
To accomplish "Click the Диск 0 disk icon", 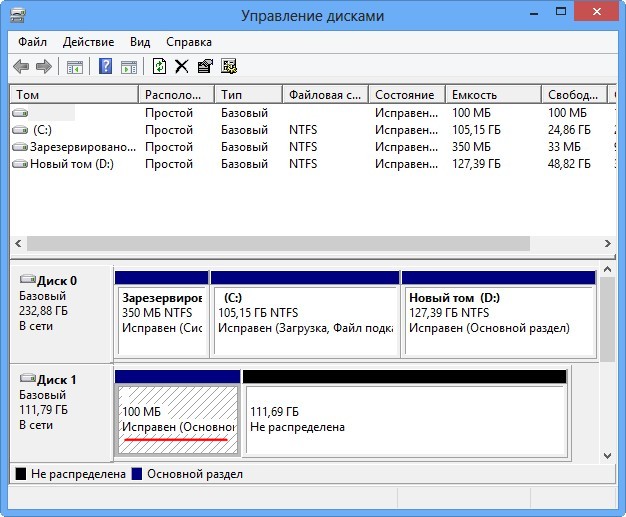I will pos(28,279).
